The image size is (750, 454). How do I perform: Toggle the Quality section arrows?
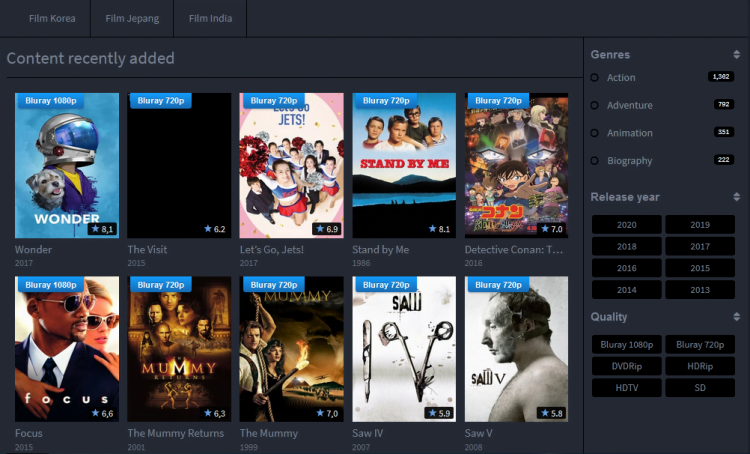(x=736, y=317)
